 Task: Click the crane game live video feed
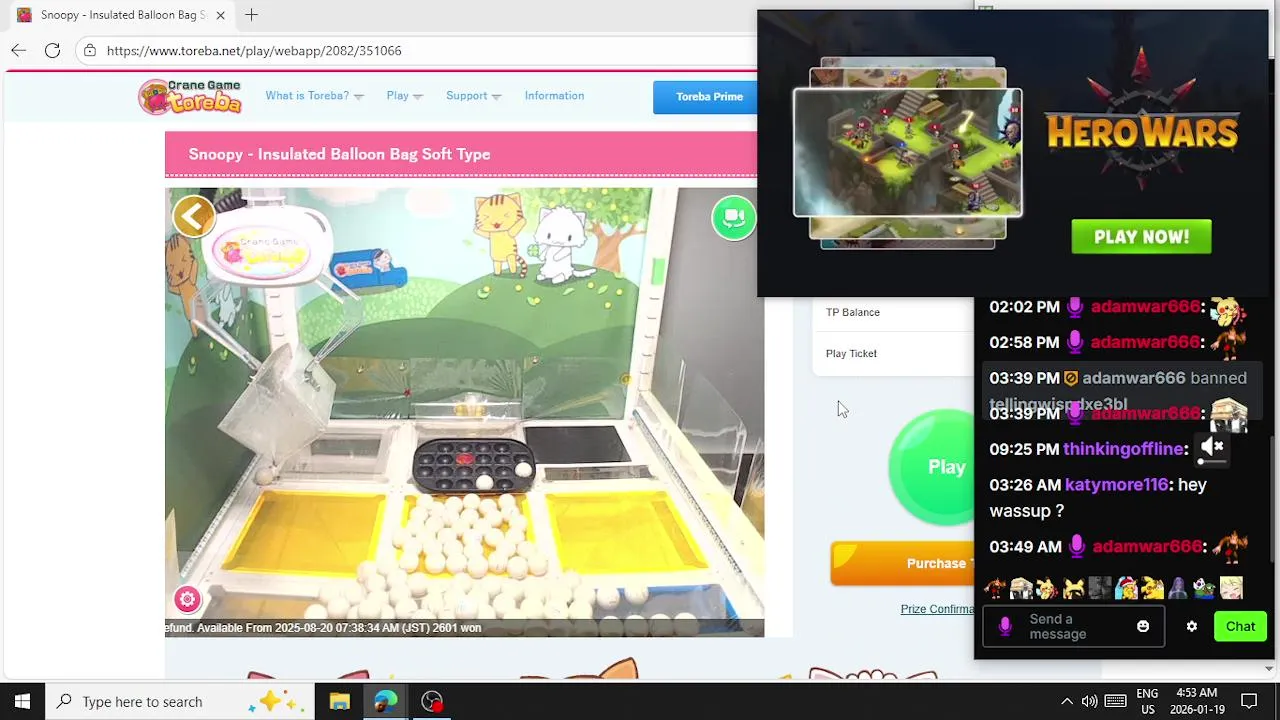tap(464, 410)
